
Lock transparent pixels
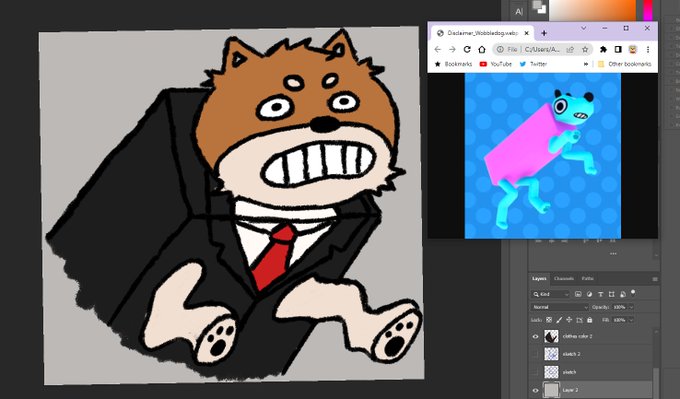click(549, 320)
